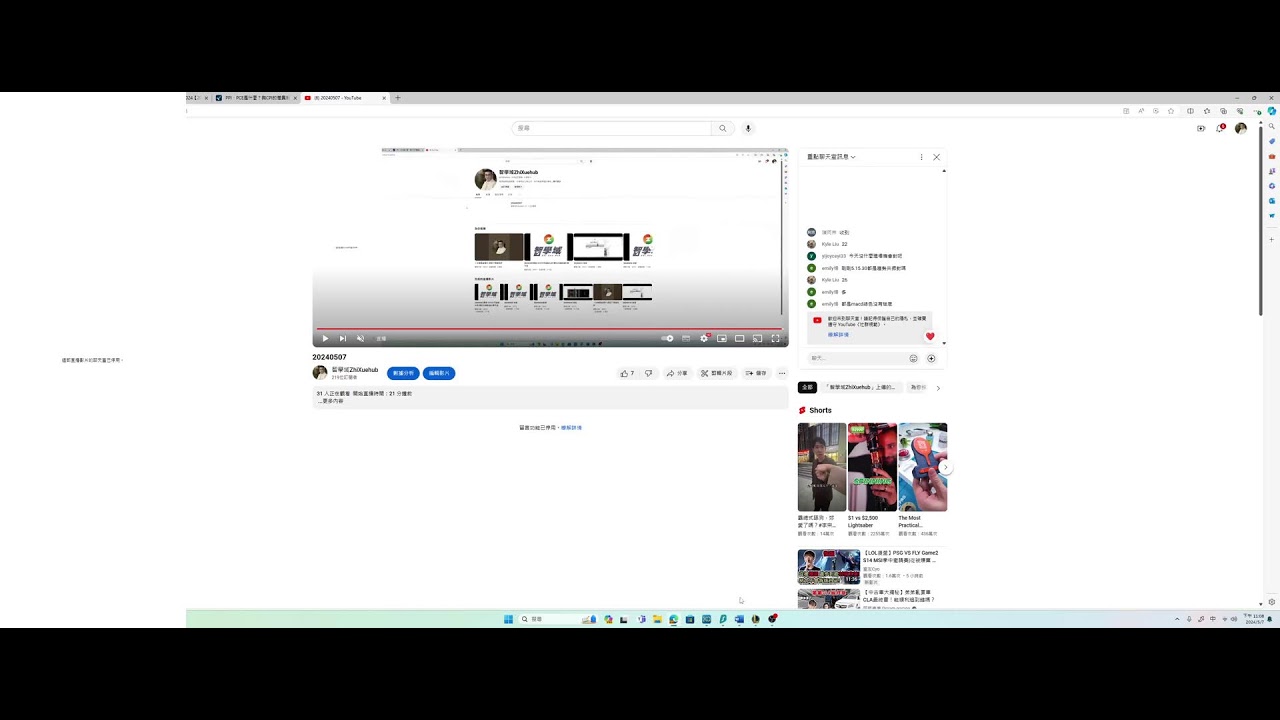Open Edge sidebar settings gear
1280x720 pixels.
pos(1272,602)
